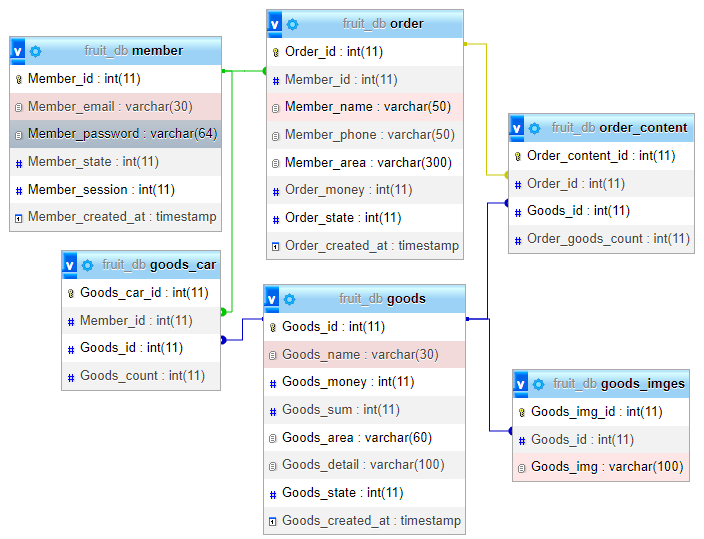Viewport: 704px width, 539px height.
Task: Open the goods_car table gear options
Action: 88,265
